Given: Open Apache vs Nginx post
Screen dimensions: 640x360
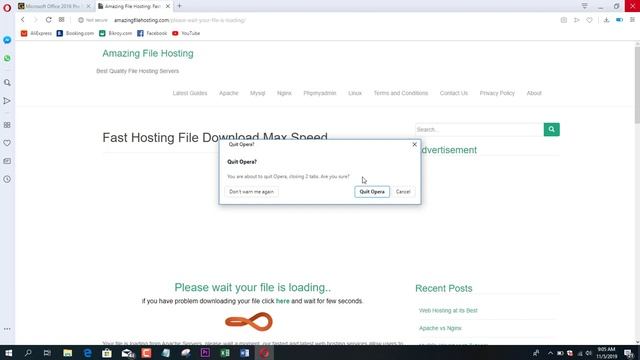Looking at the screenshot, I should (440, 328).
